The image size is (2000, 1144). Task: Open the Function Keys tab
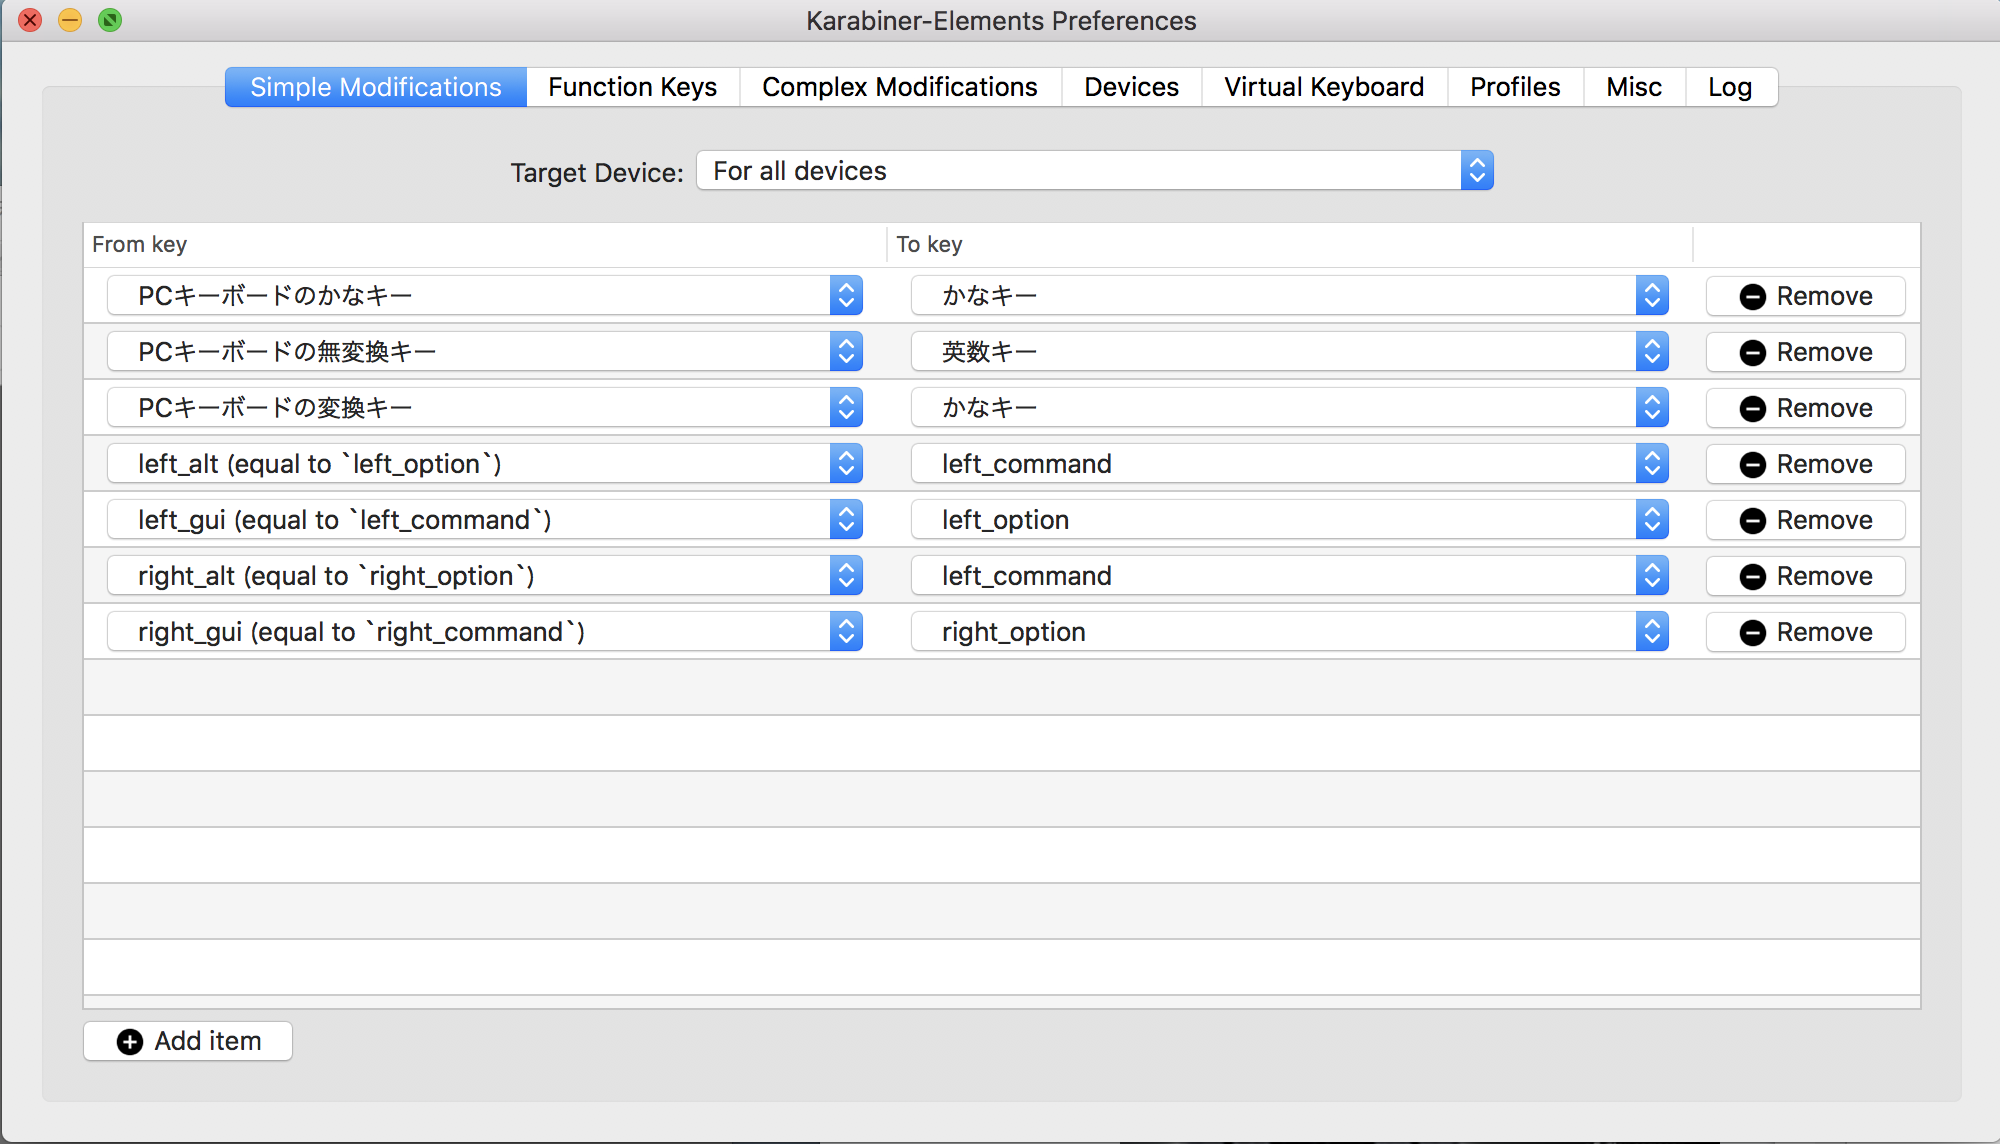[632, 87]
